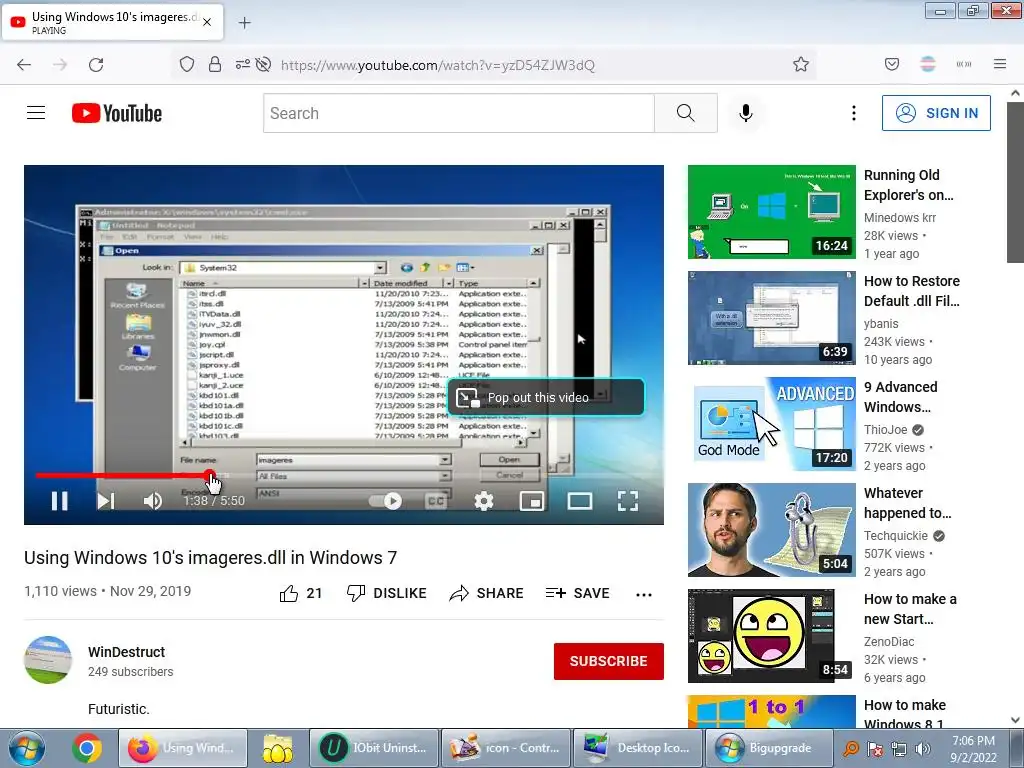Viewport: 1024px width, 768px height.
Task: Open system tray volume icon
Action: click(922, 749)
